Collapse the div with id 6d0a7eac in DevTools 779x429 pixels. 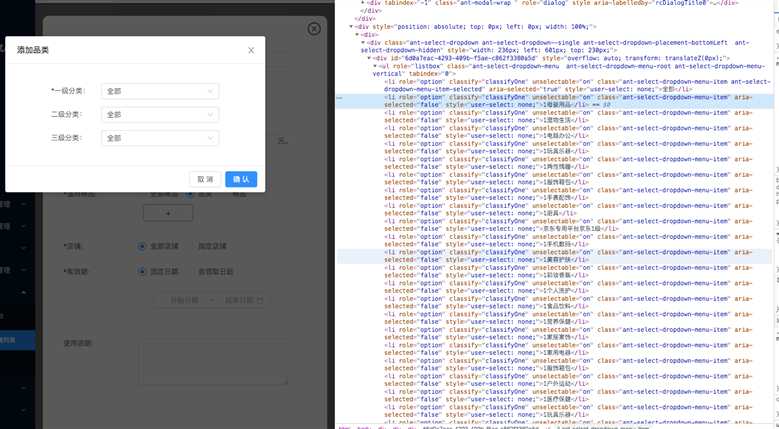click(x=369, y=58)
